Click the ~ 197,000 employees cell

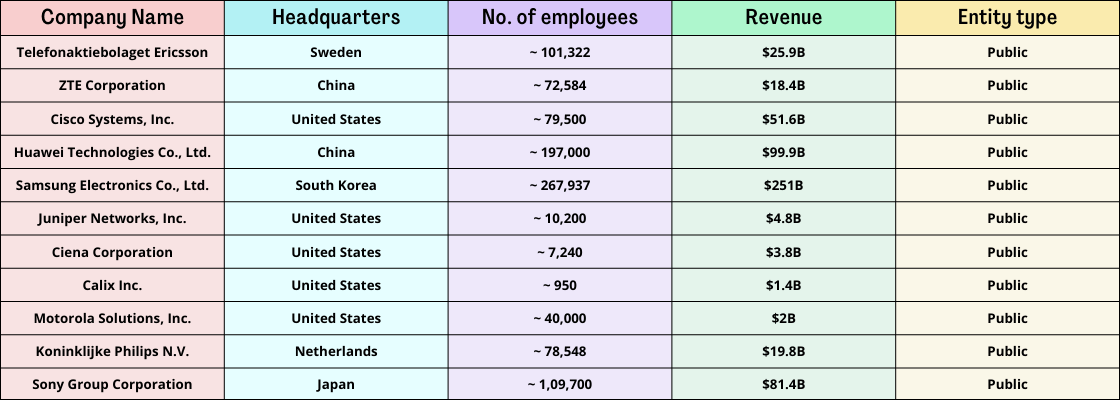[x=559, y=152]
